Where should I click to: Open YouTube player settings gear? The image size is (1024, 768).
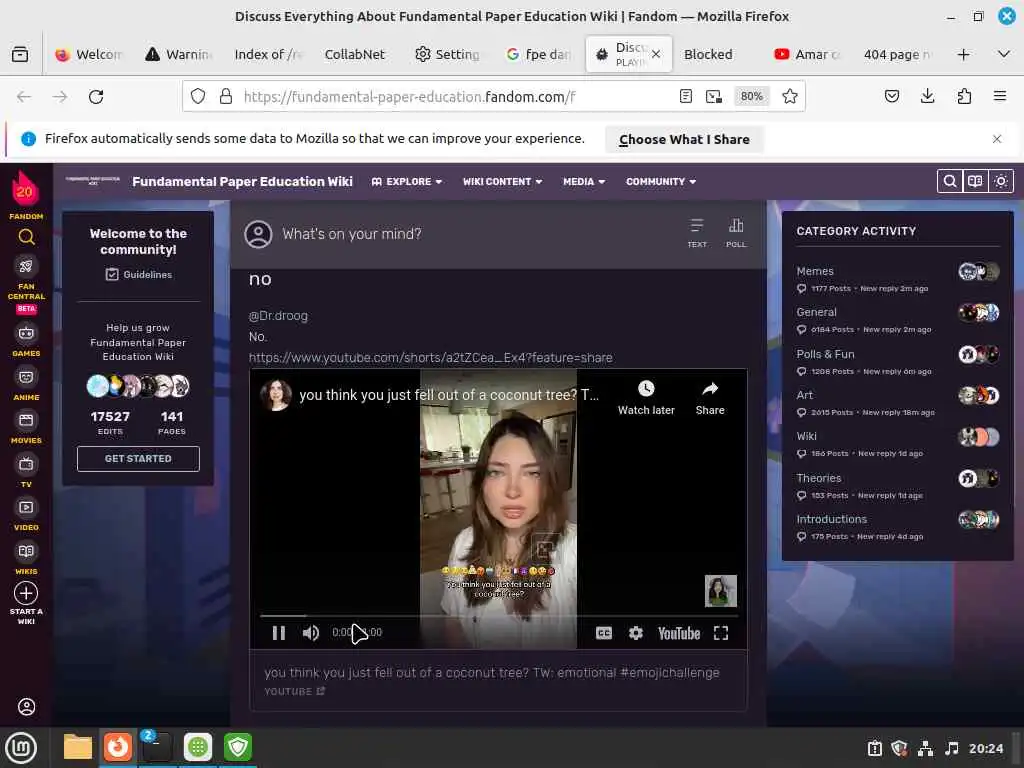click(x=635, y=633)
